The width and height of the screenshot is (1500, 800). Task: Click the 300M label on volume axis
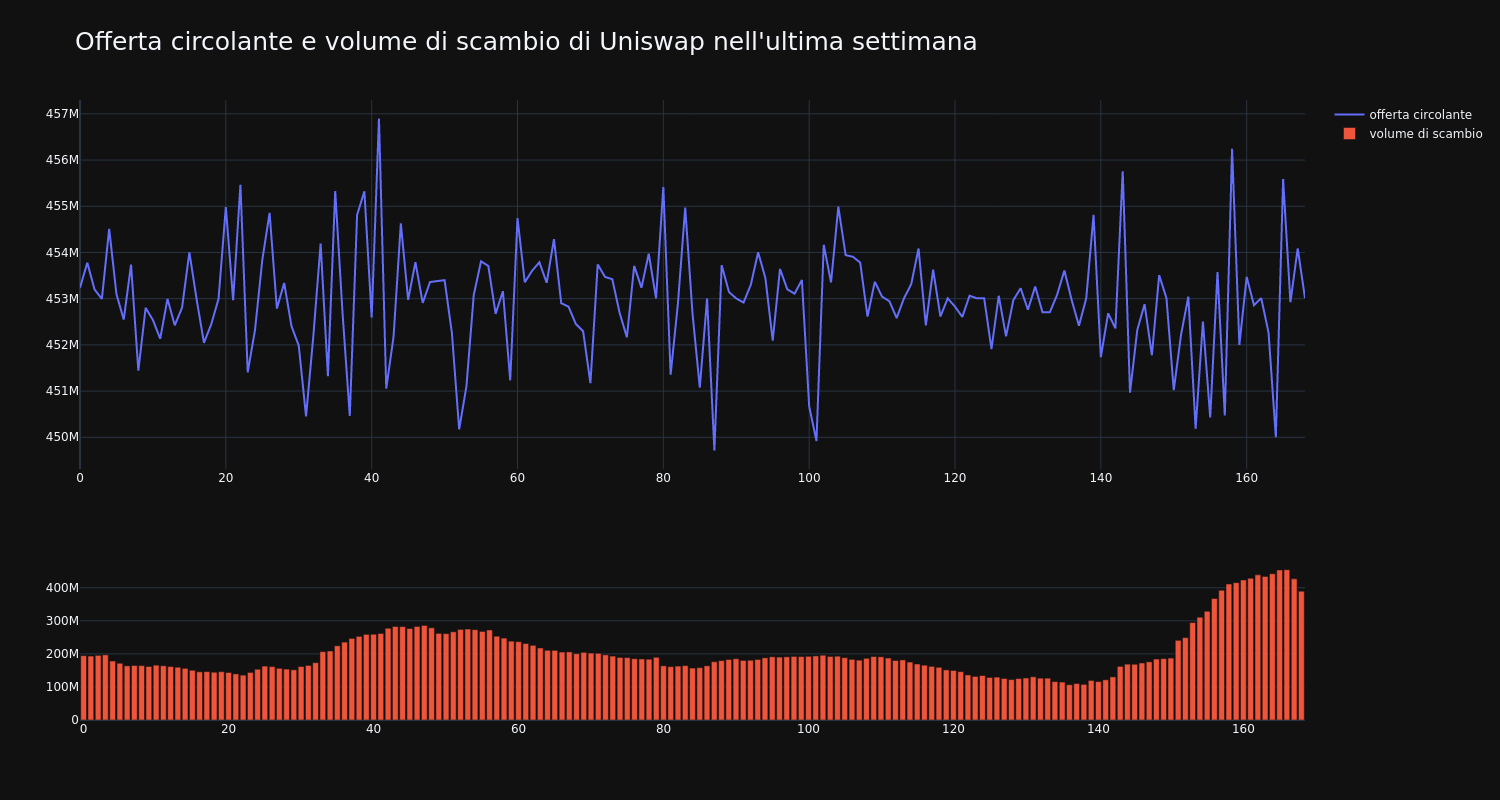point(62,621)
